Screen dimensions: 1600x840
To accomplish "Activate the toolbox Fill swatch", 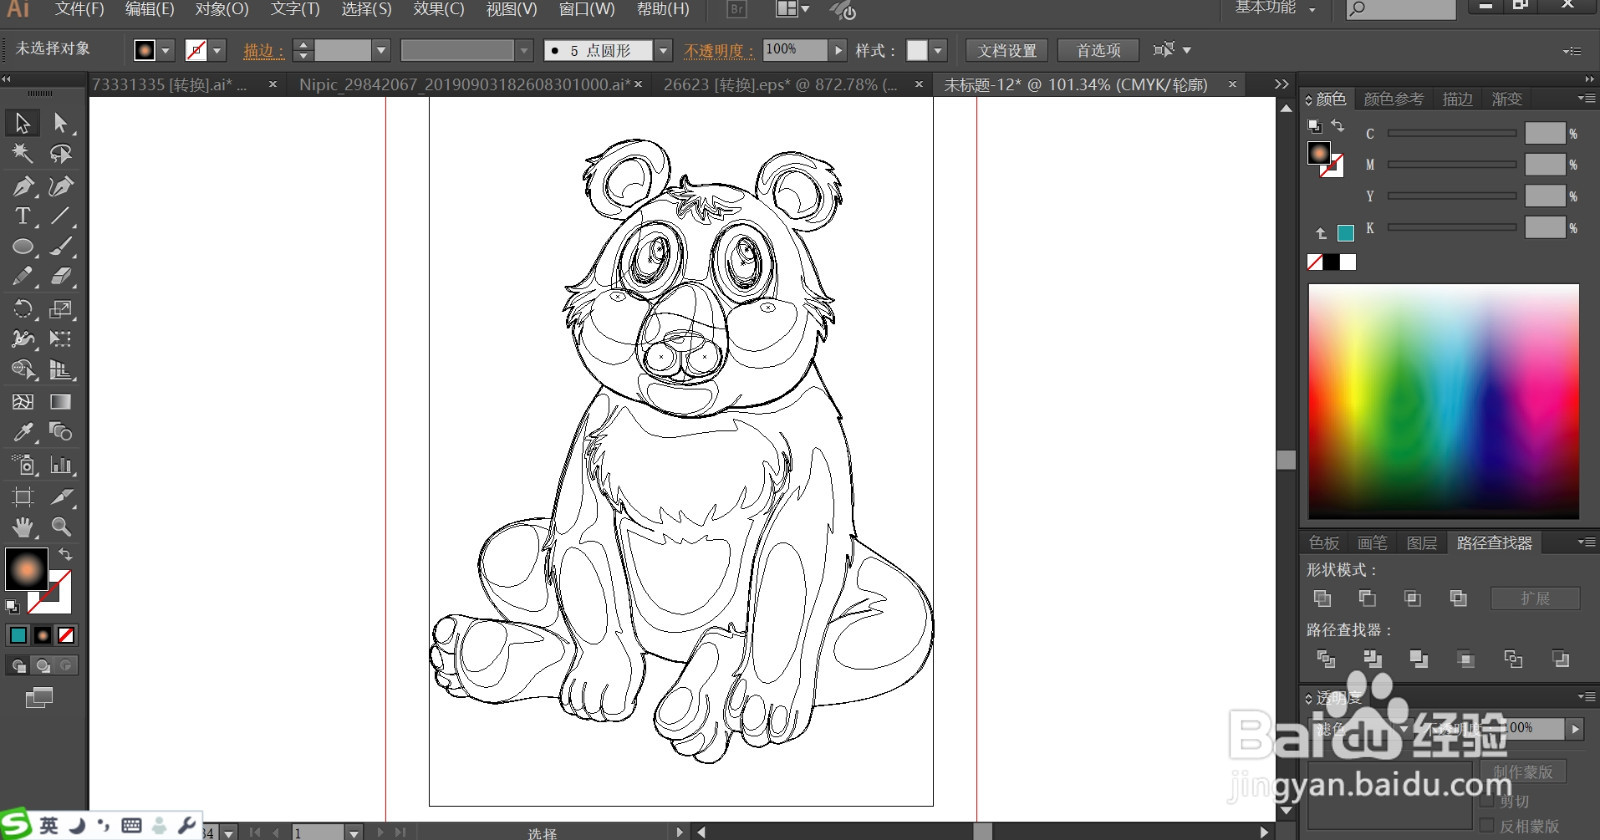I will tap(26, 569).
